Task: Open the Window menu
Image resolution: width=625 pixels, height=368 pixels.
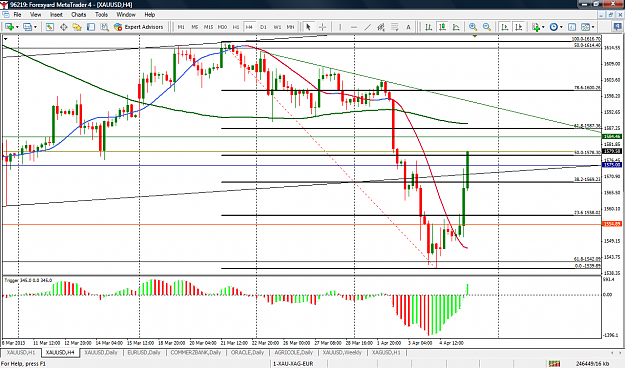Action: (x=126, y=15)
